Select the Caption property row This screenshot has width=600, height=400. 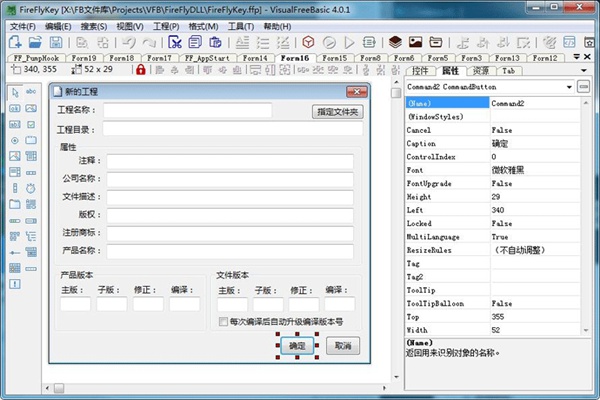[493, 144]
